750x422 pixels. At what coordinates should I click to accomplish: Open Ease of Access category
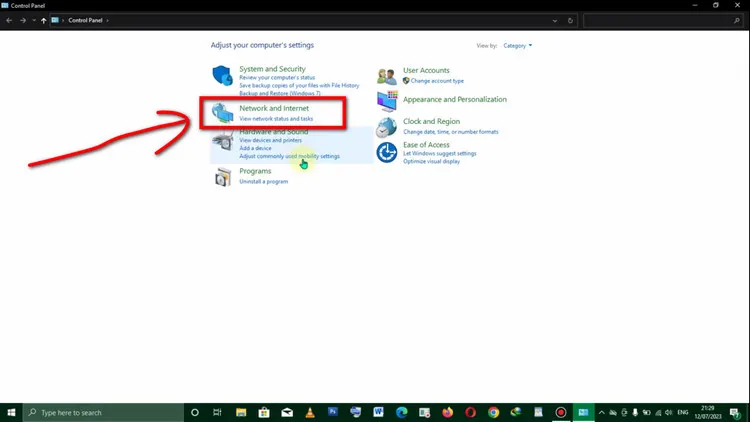pos(426,144)
